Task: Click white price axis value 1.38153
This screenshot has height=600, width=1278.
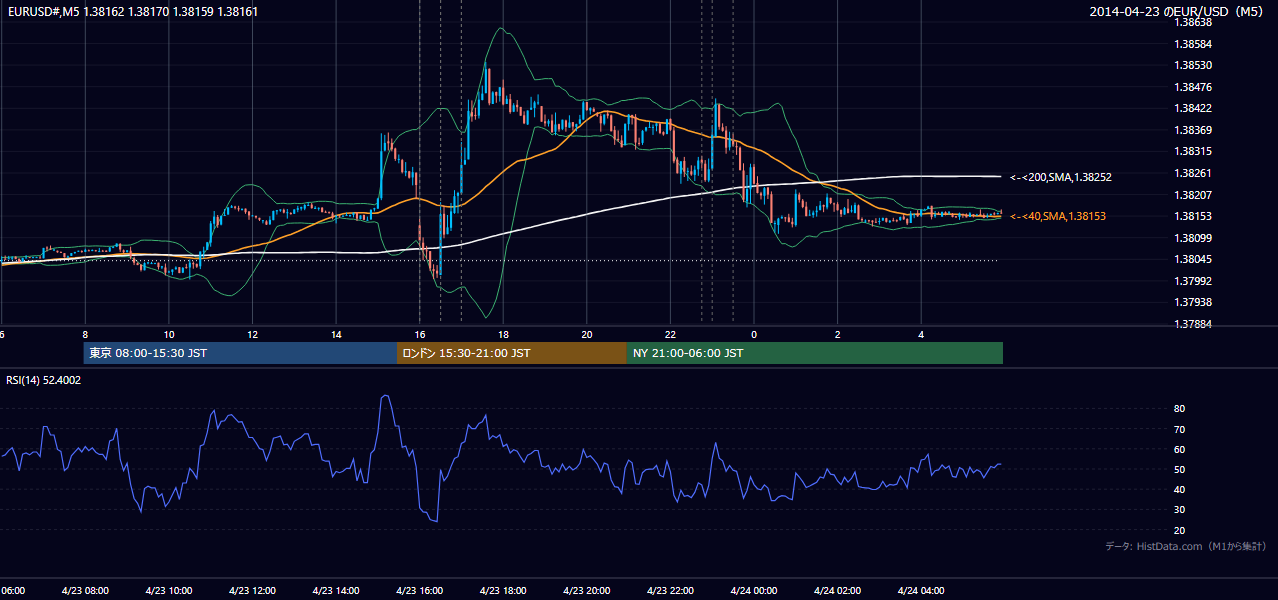Action: pyautogui.click(x=1191, y=216)
